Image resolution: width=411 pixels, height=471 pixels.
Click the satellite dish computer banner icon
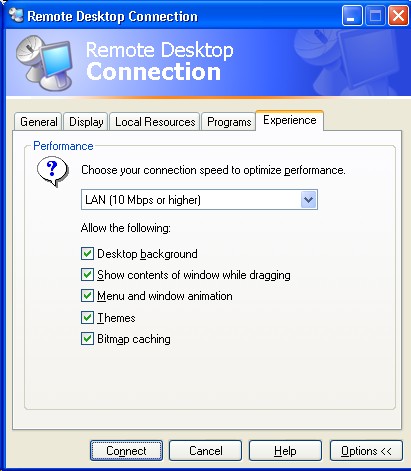(44, 62)
